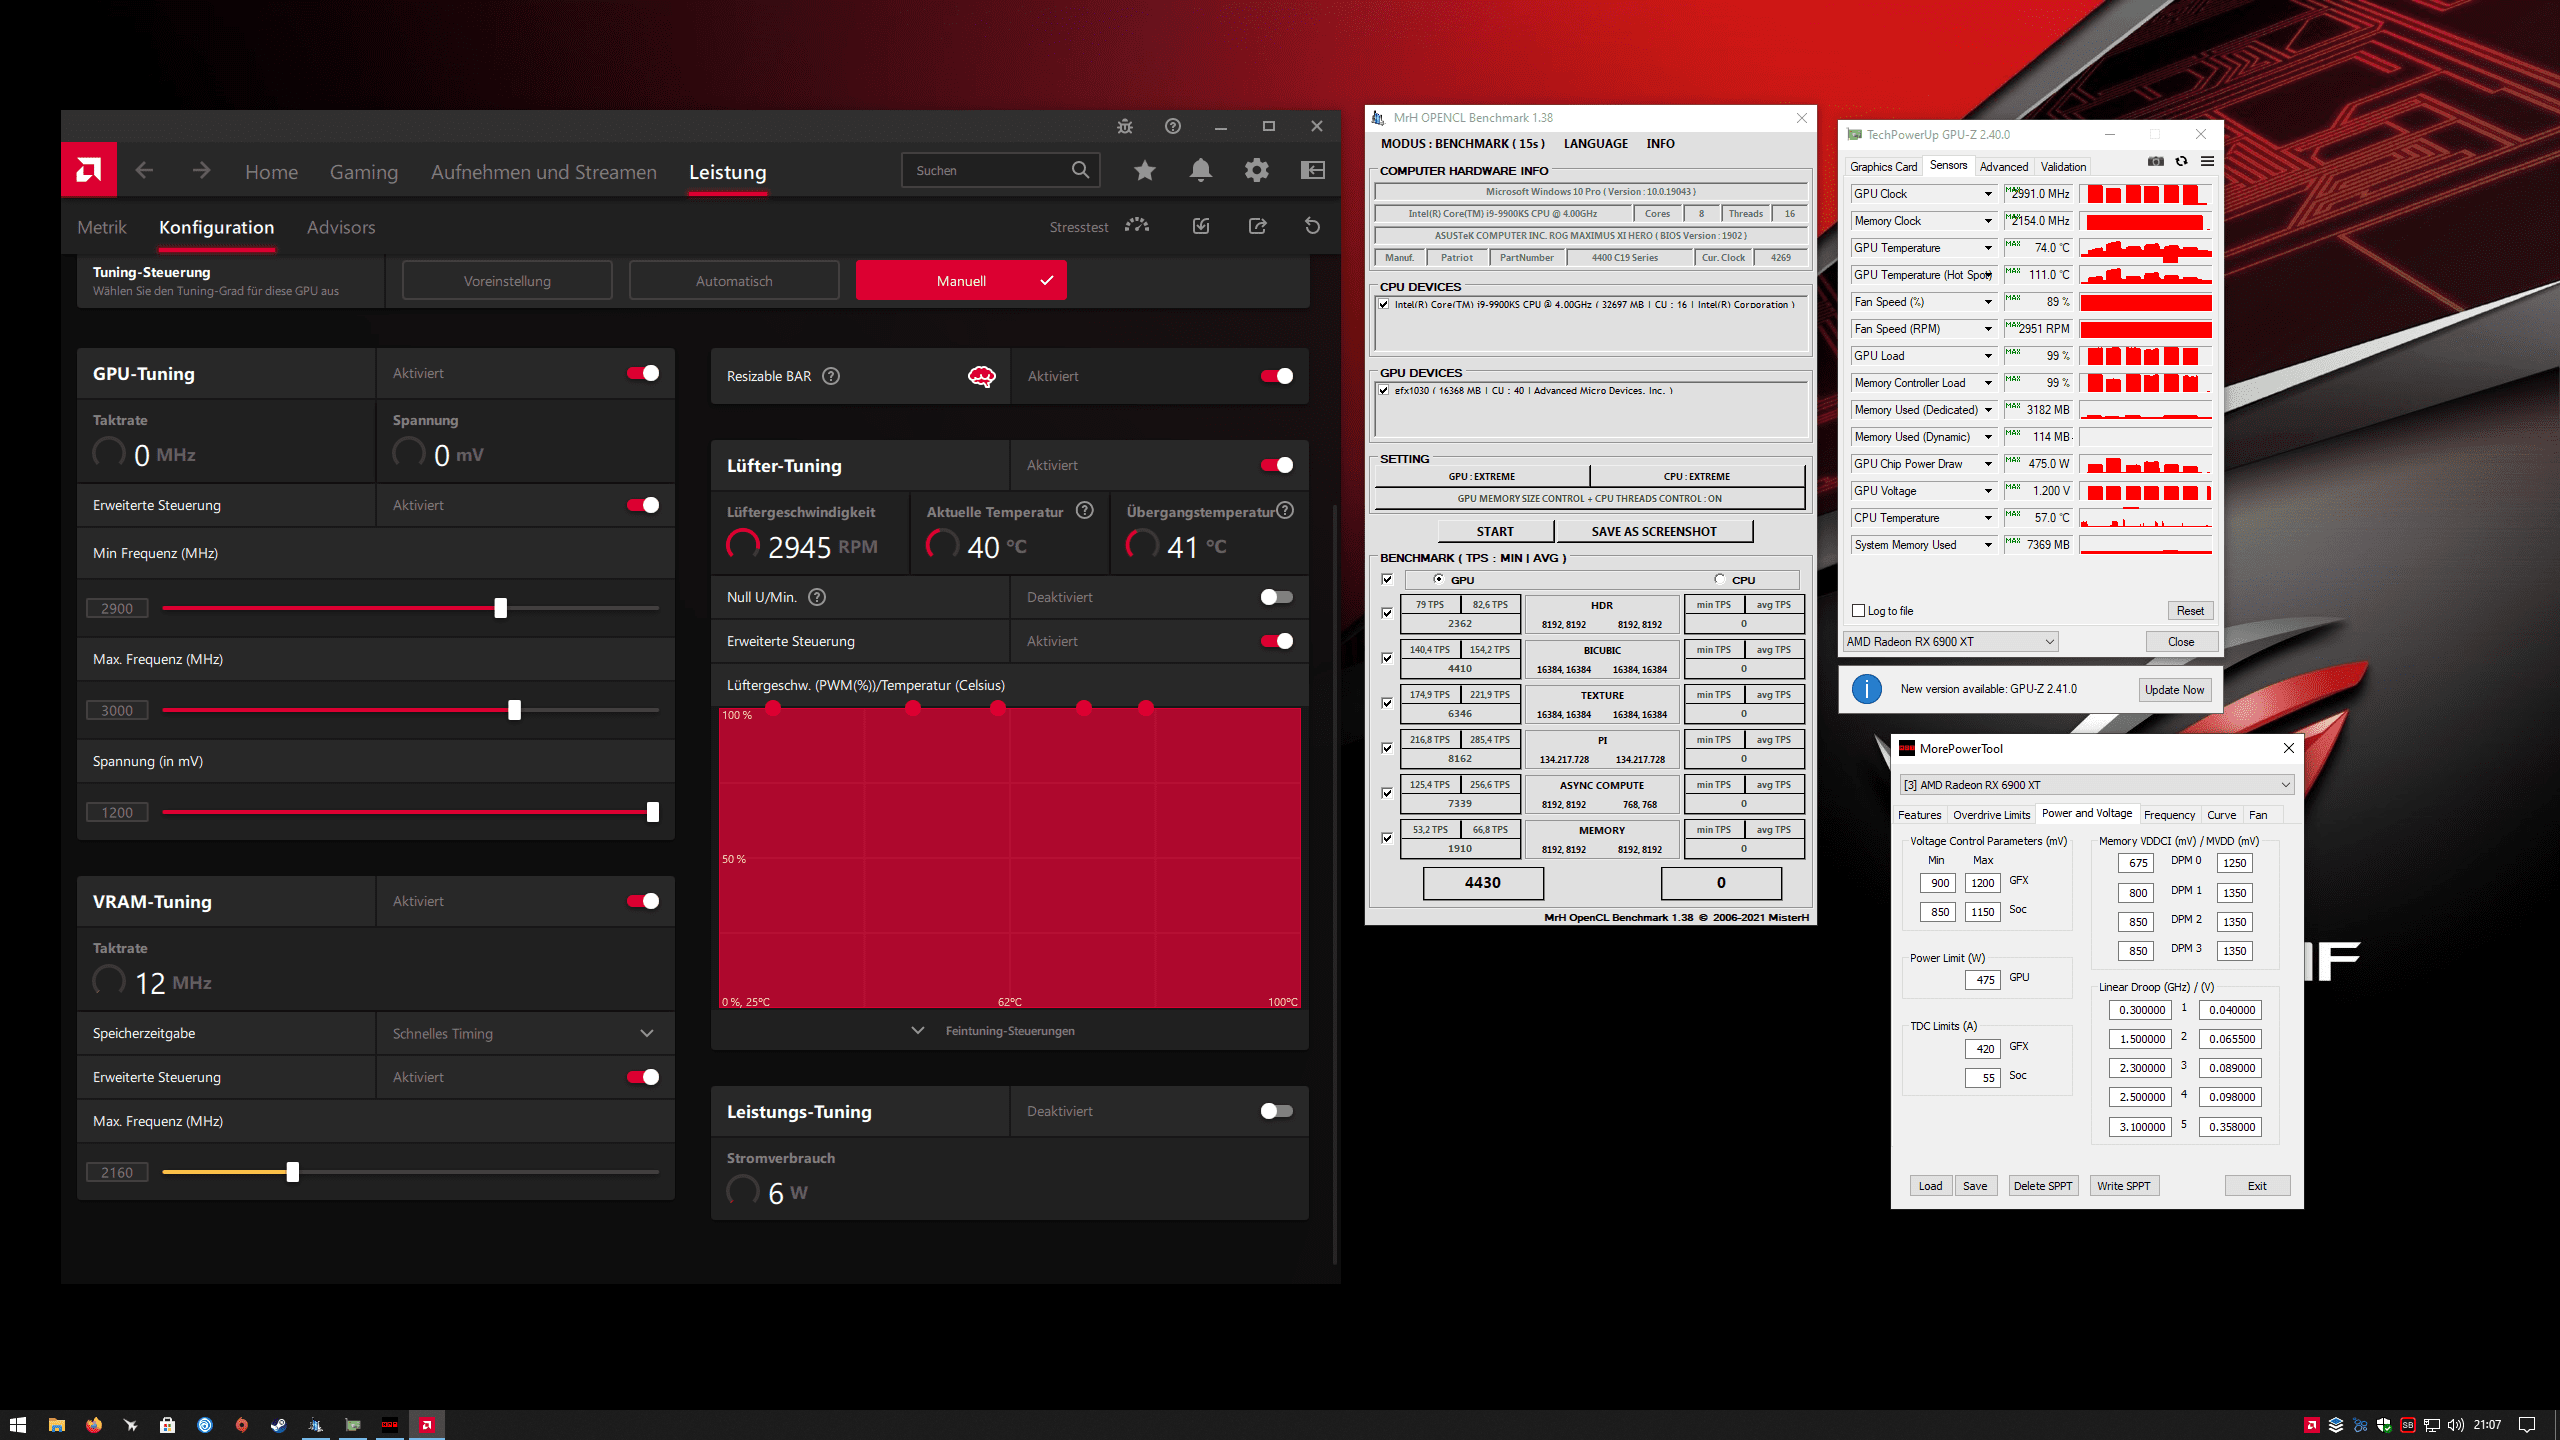Click GPU-Z refresh icon

click(2181, 162)
